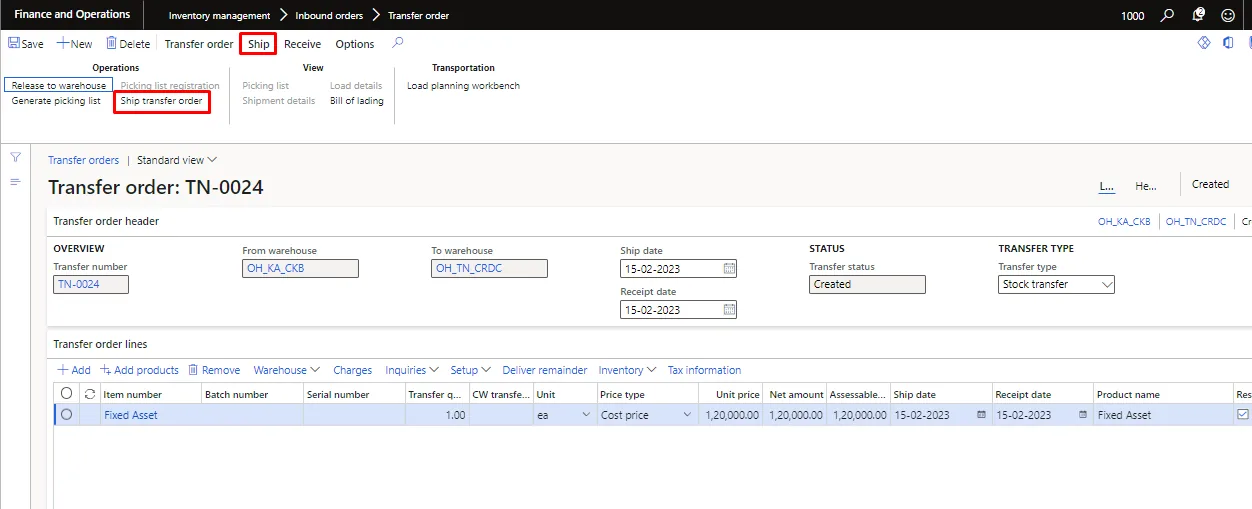Open the Warehouse menu in lines toolbar
The image size is (1252, 509).
pos(287,370)
